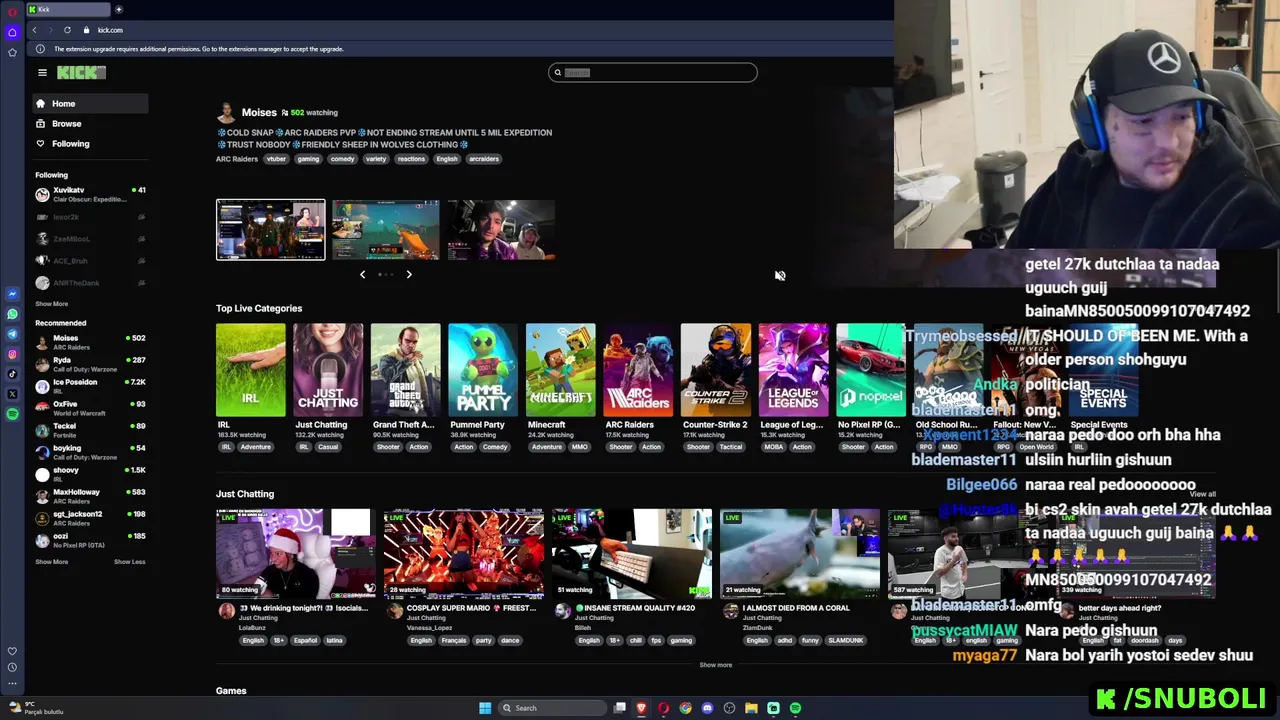
Task: Click the MOBA tag under League of Legends
Action: tap(774, 447)
